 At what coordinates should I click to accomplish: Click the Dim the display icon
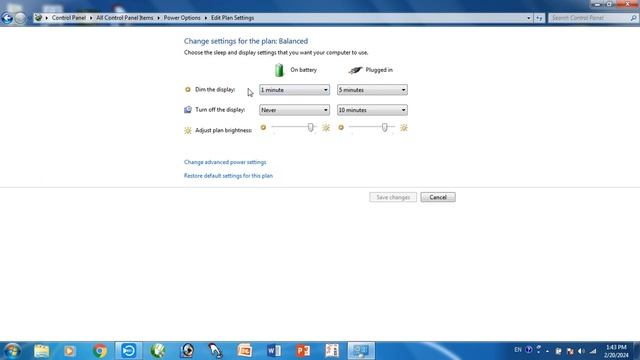pyautogui.click(x=188, y=89)
